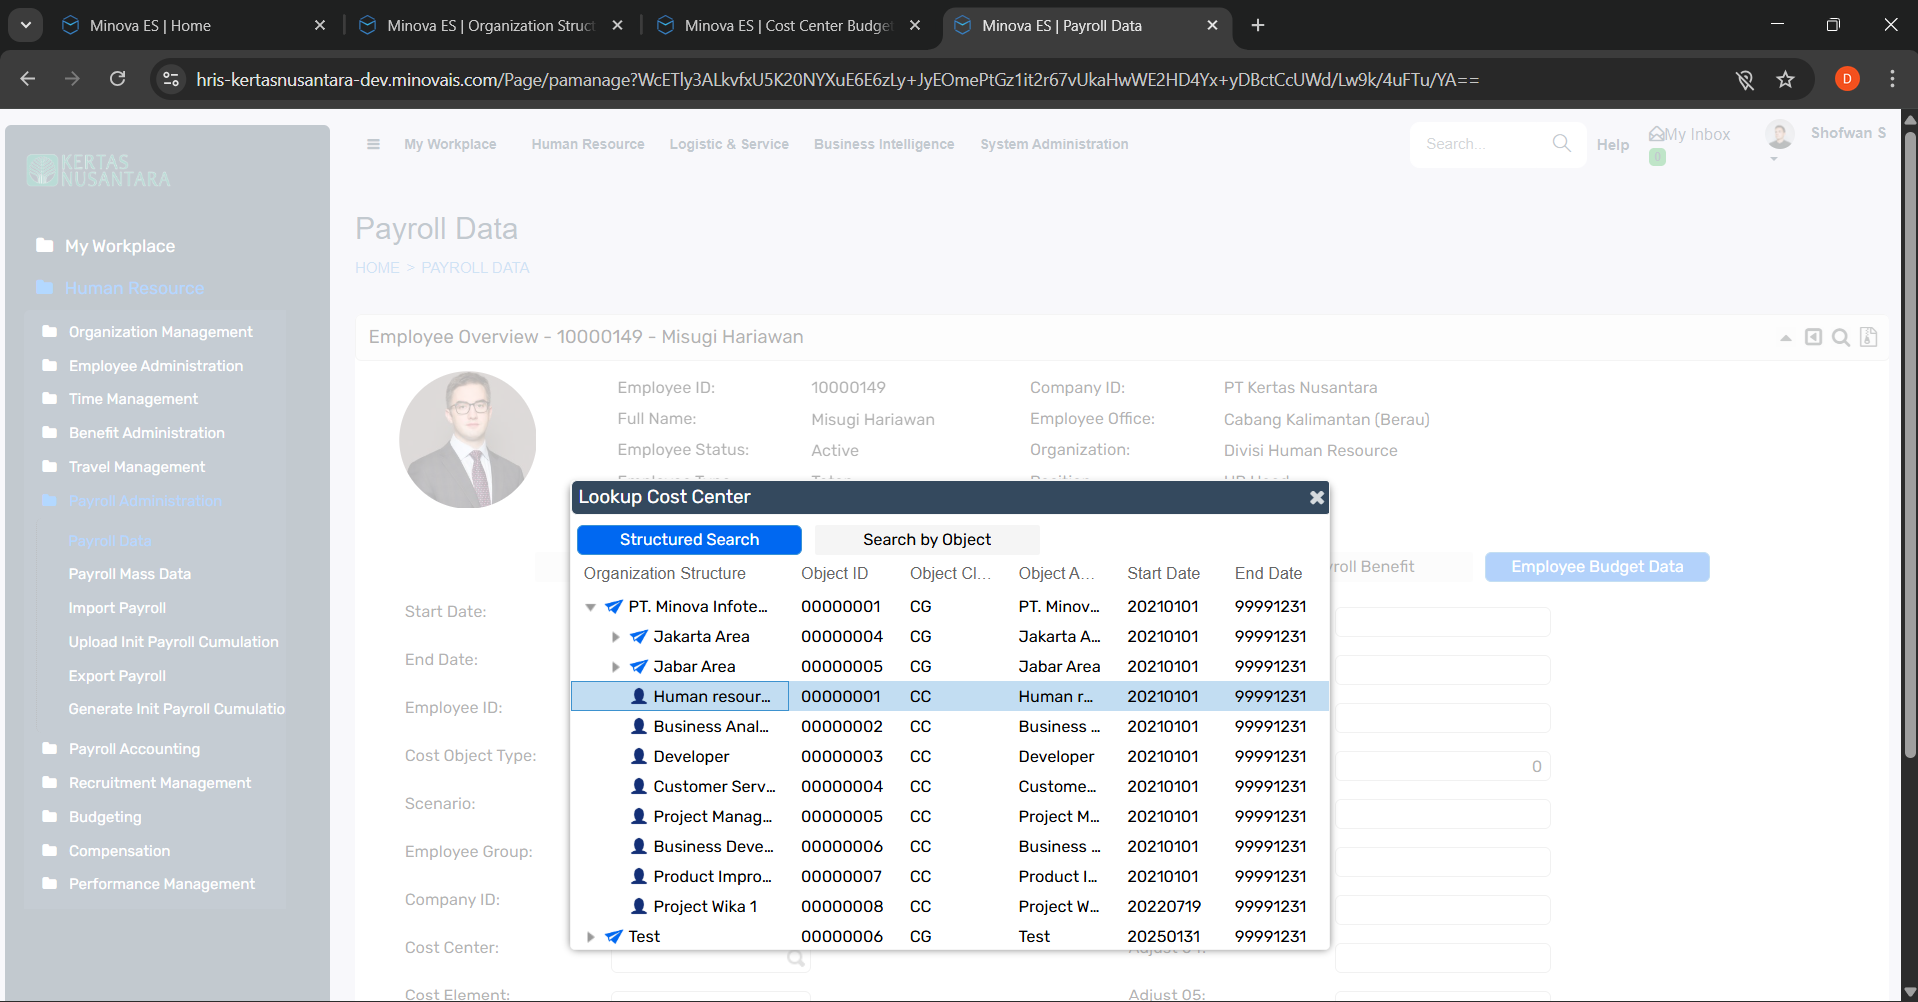The width and height of the screenshot is (1918, 1002).
Task: Open My Inbox envelope icon
Action: click(x=1657, y=134)
